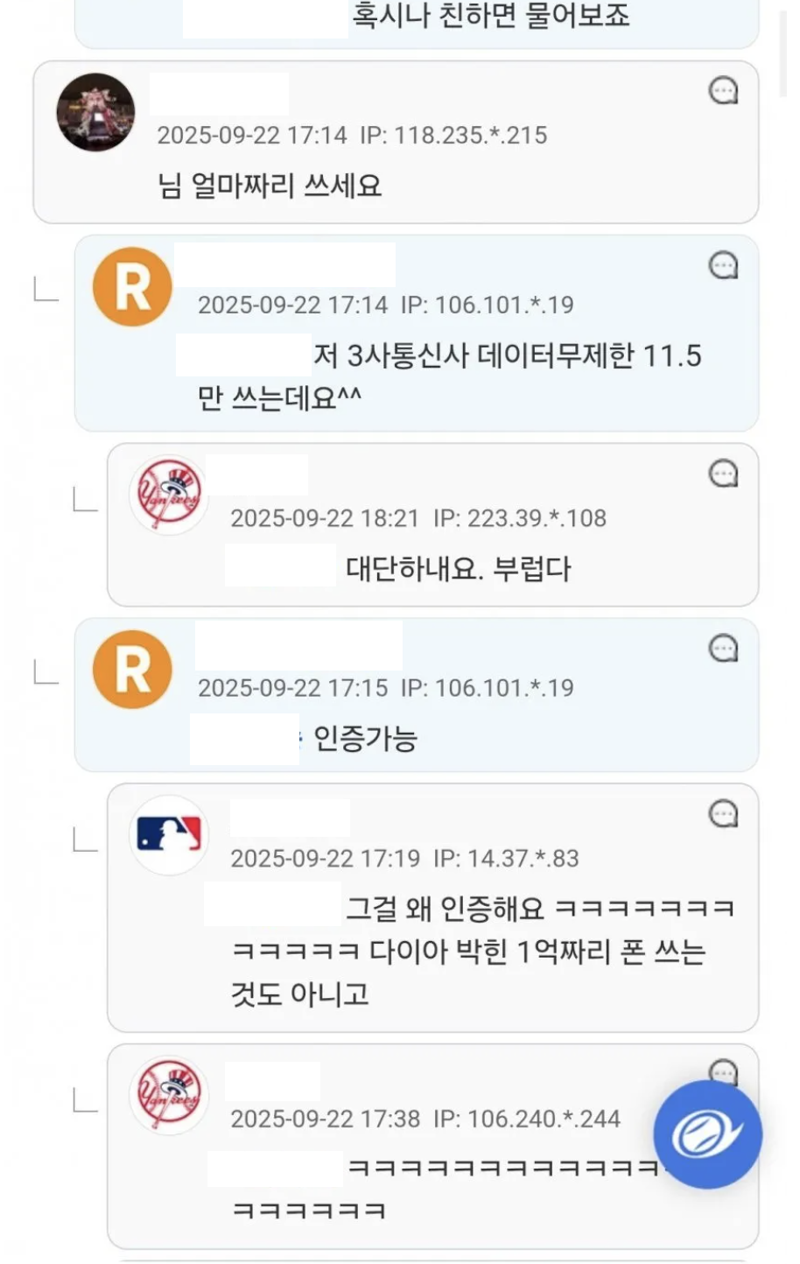Select the comment text 대단하내요. 부럽다
Viewport: 800px width, 1264px height.
(x=459, y=569)
